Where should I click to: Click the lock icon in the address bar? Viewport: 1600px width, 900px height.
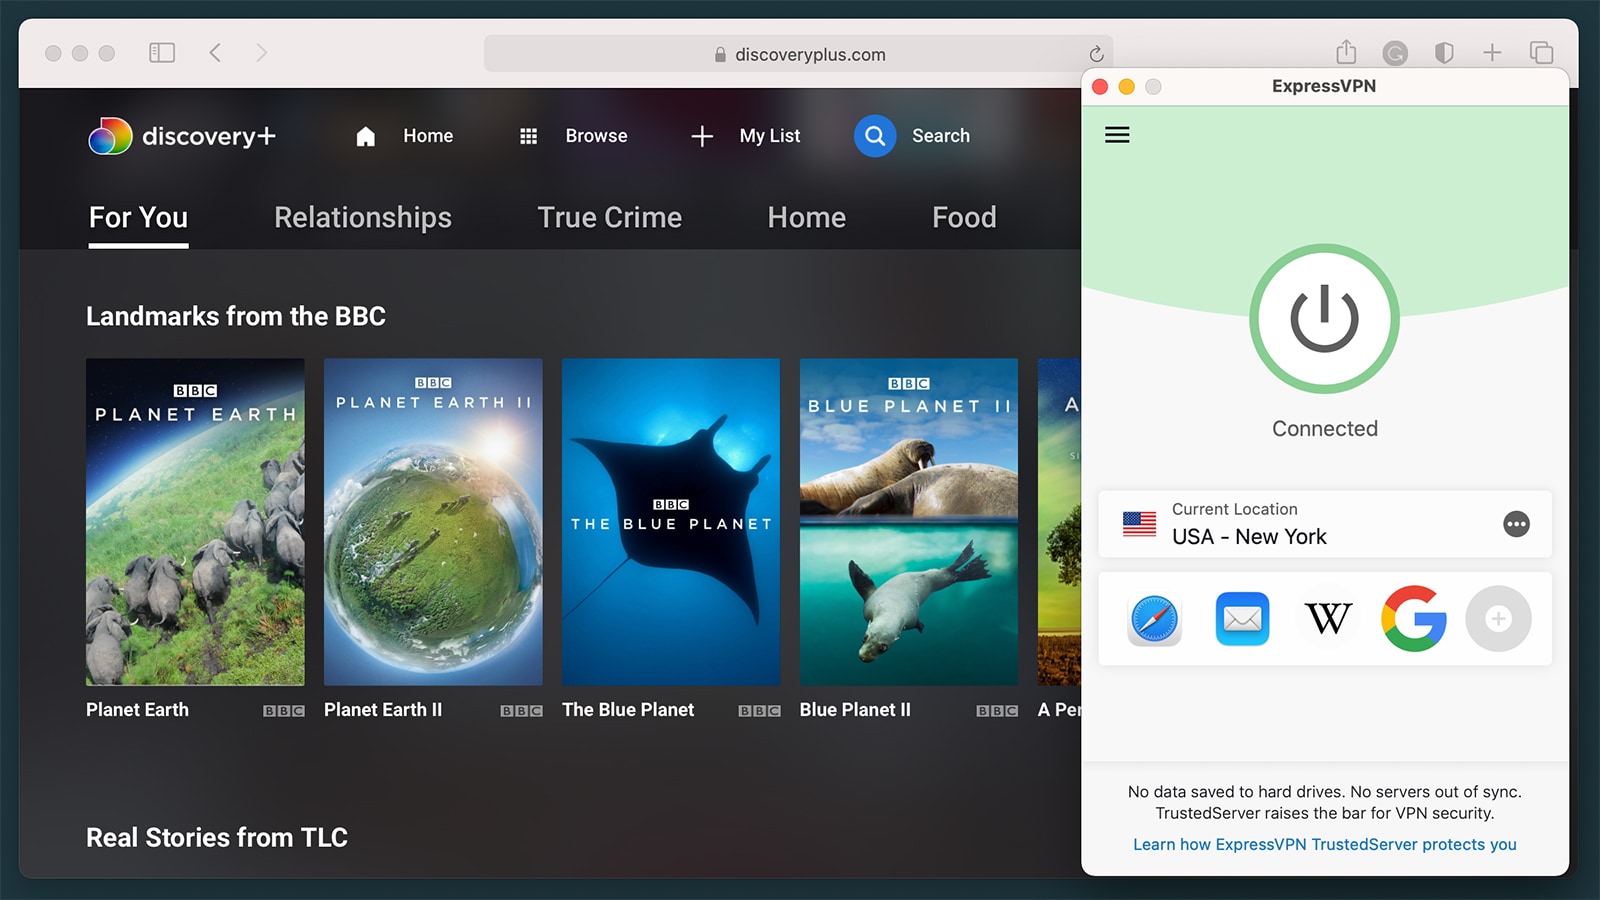720,55
